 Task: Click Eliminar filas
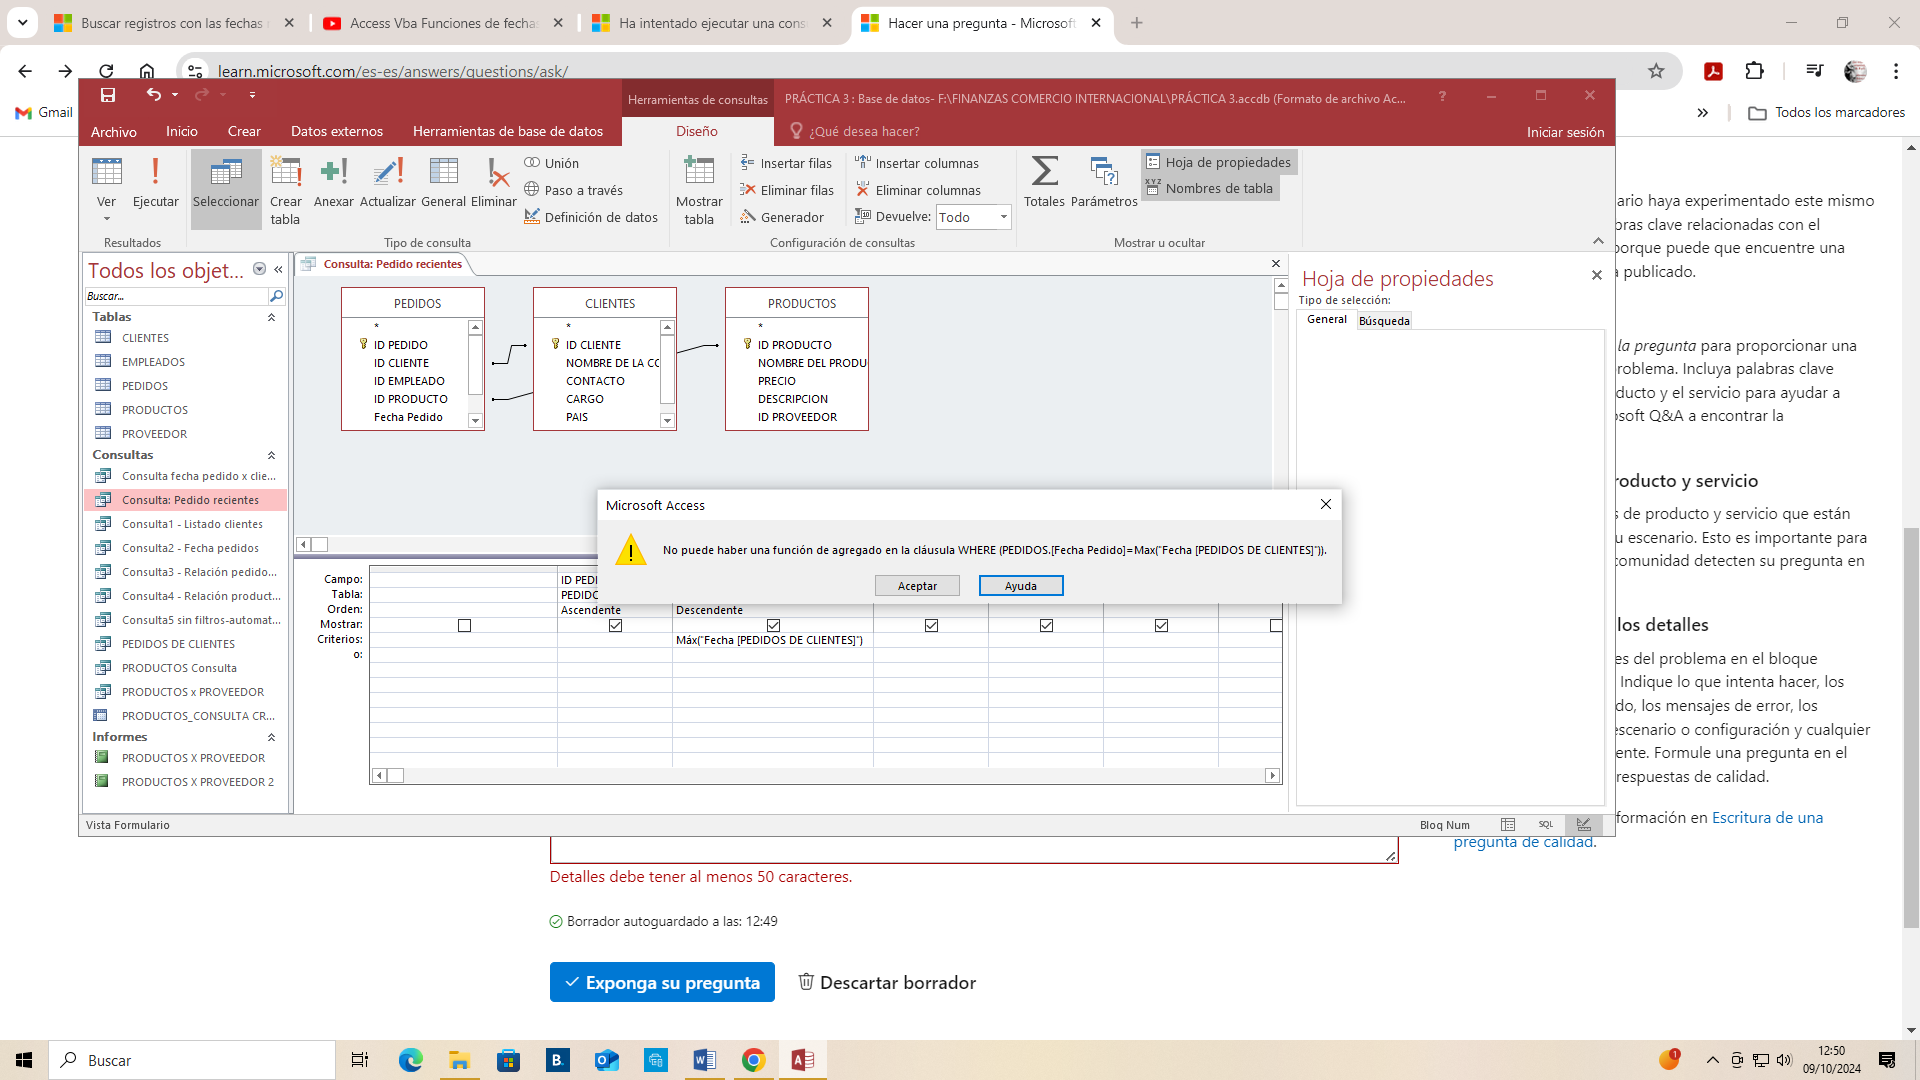tap(787, 190)
